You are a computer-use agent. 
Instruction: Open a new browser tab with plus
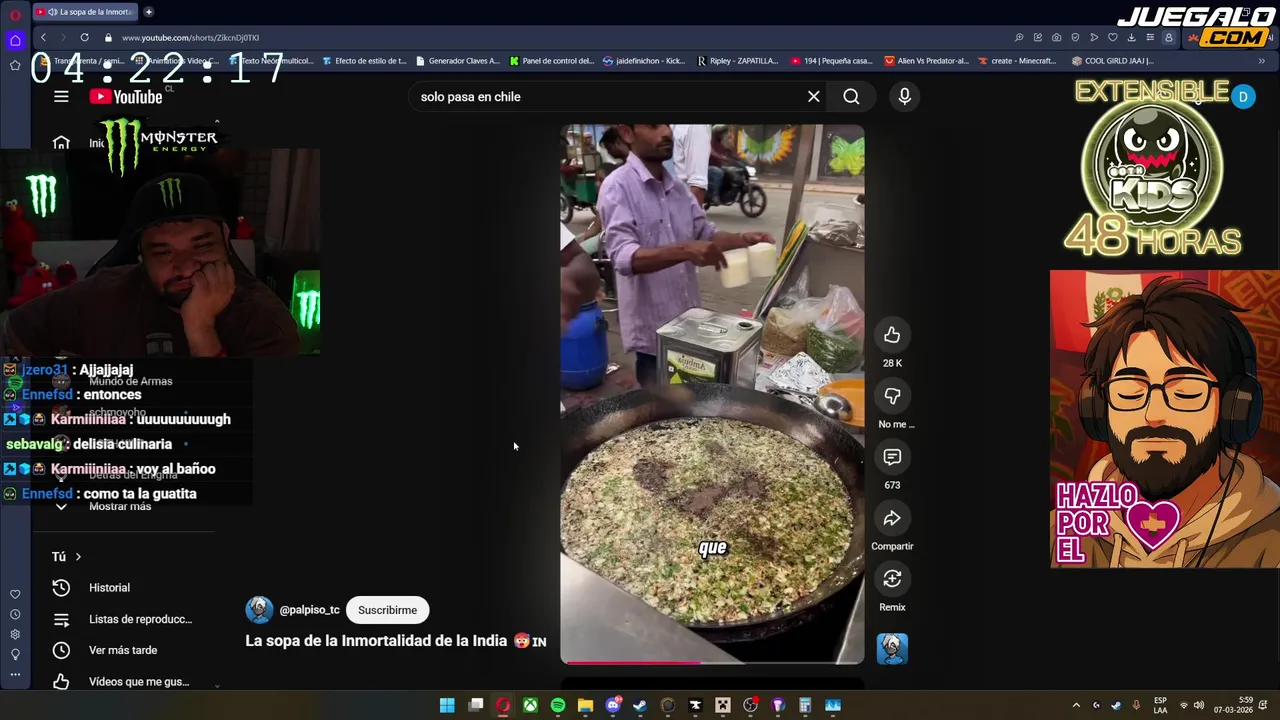pyautogui.click(x=148, y=12)
